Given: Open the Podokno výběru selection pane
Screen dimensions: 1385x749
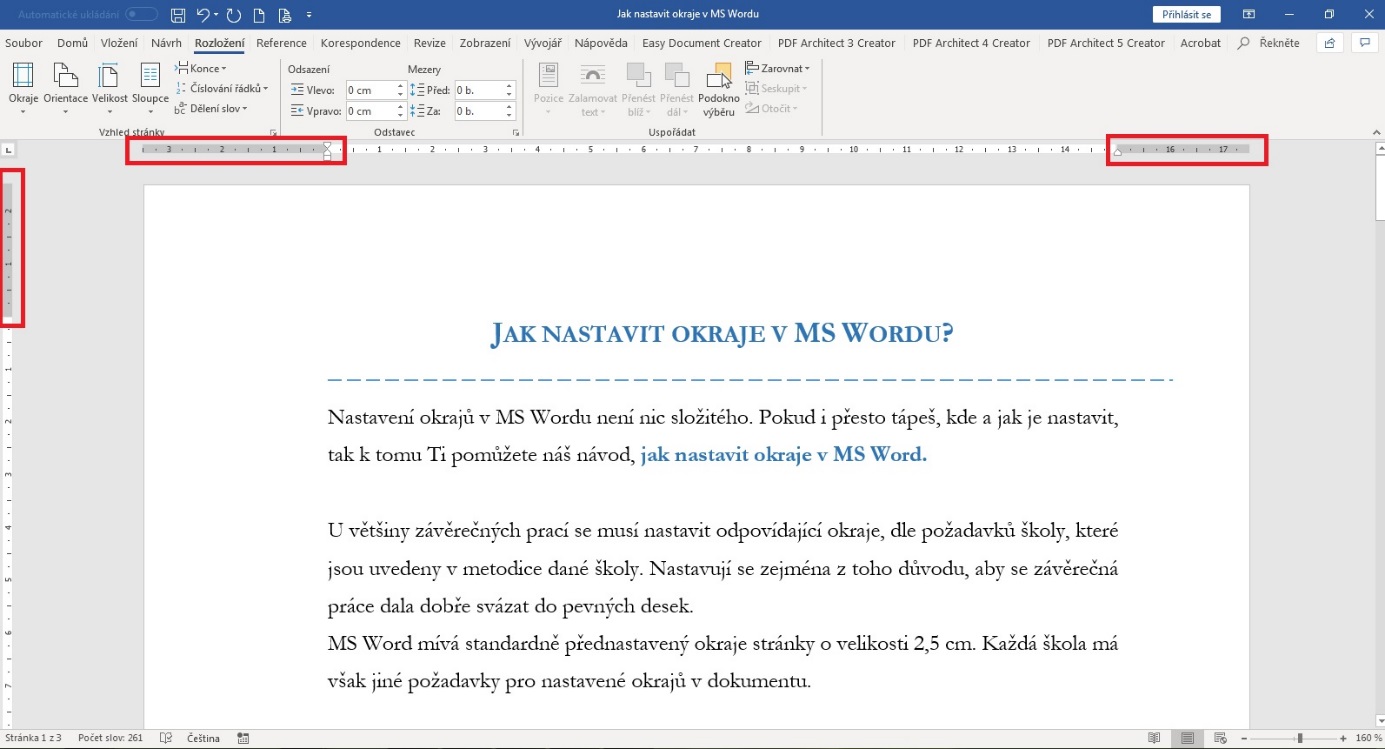Looking at the screenshot, I should point(719,88).
